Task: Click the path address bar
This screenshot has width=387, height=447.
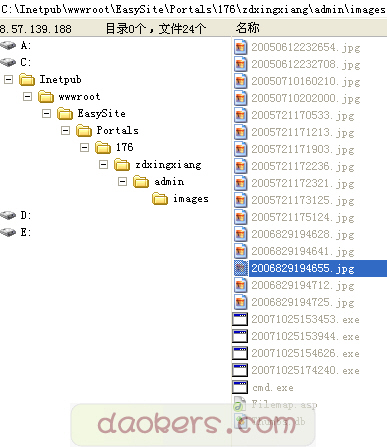Action: tap(193, 9)
